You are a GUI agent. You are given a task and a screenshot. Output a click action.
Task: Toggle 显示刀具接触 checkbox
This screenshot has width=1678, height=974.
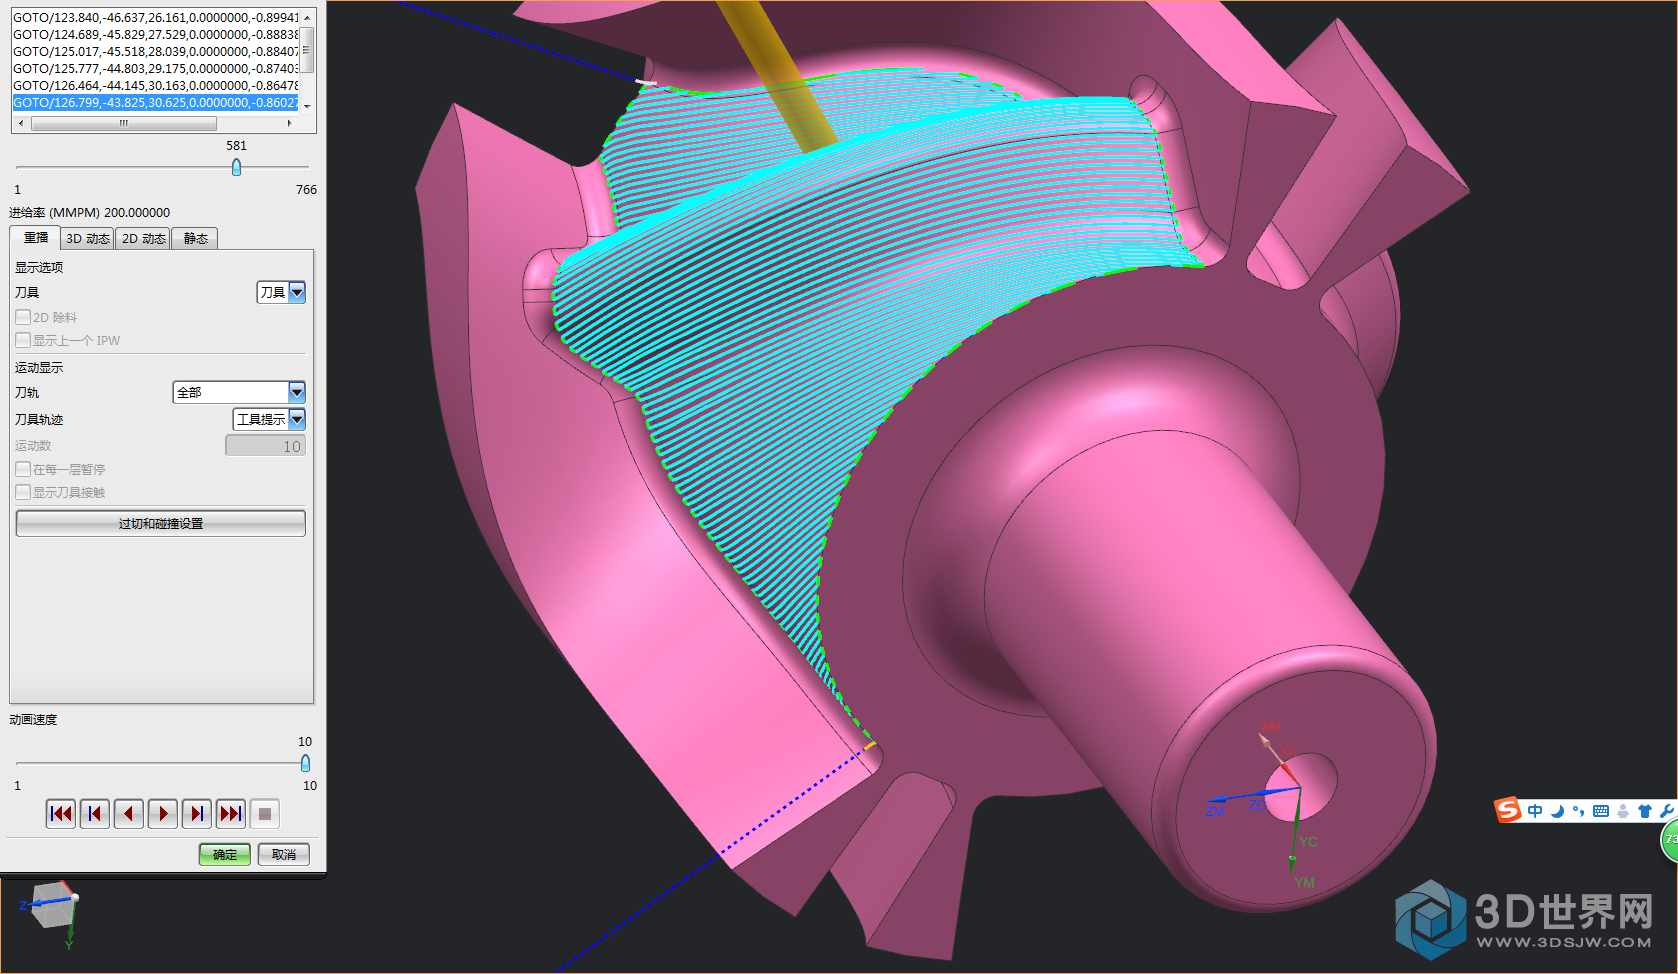(23, 492)
